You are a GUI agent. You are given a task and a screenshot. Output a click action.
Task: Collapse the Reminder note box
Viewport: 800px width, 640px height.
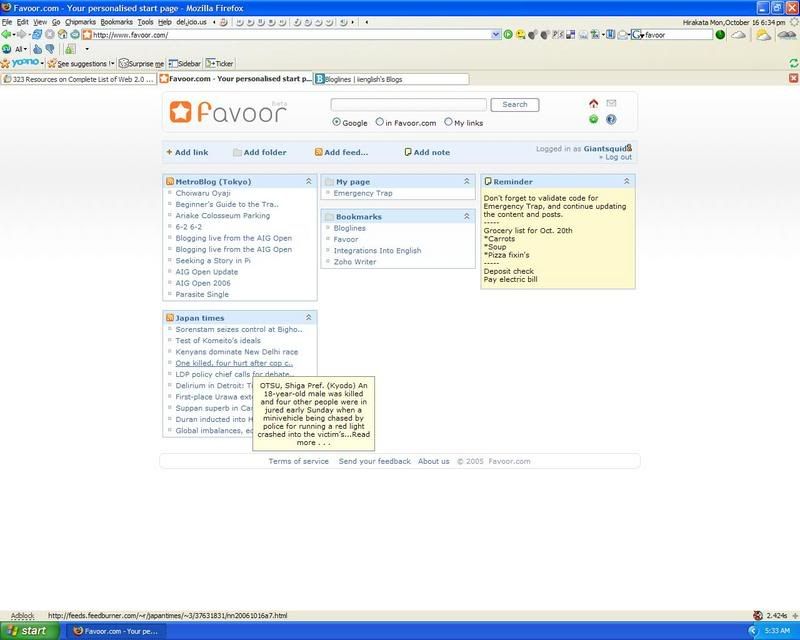point(627,181)
